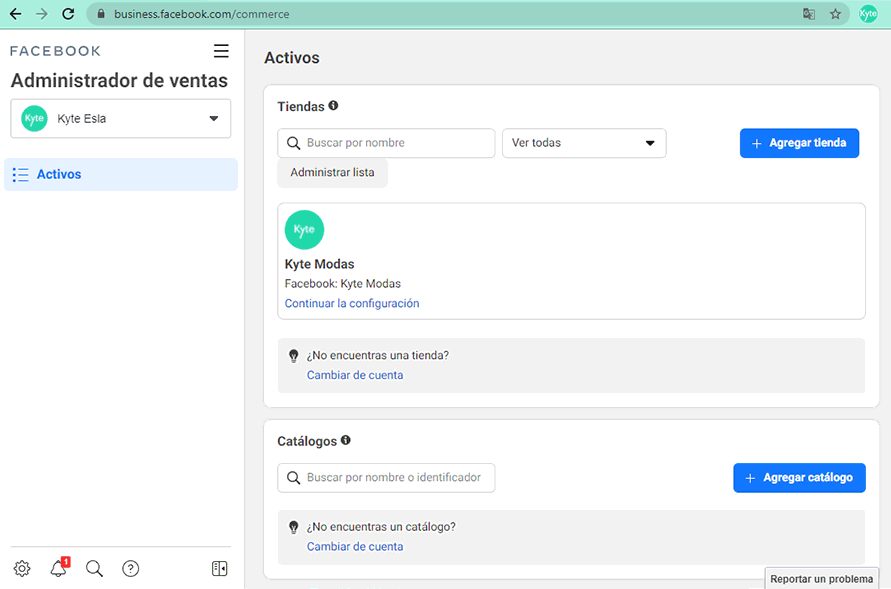Viewport: 891px width, 589px height.
Task: Open Continuar la configuración link
Action: tap(352, 303)
